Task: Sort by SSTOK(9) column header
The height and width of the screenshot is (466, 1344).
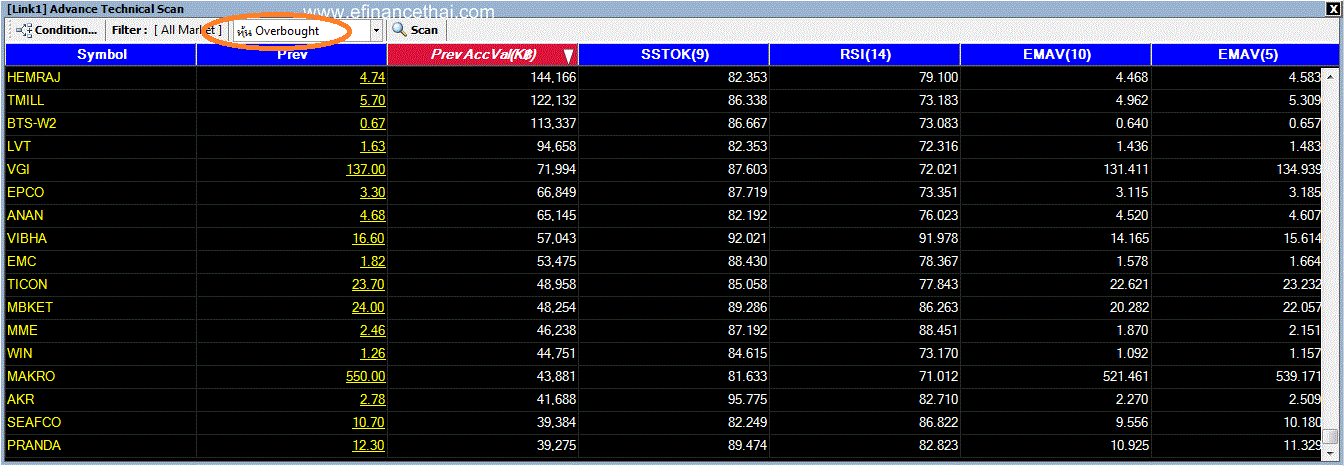Action: [674, 55]
